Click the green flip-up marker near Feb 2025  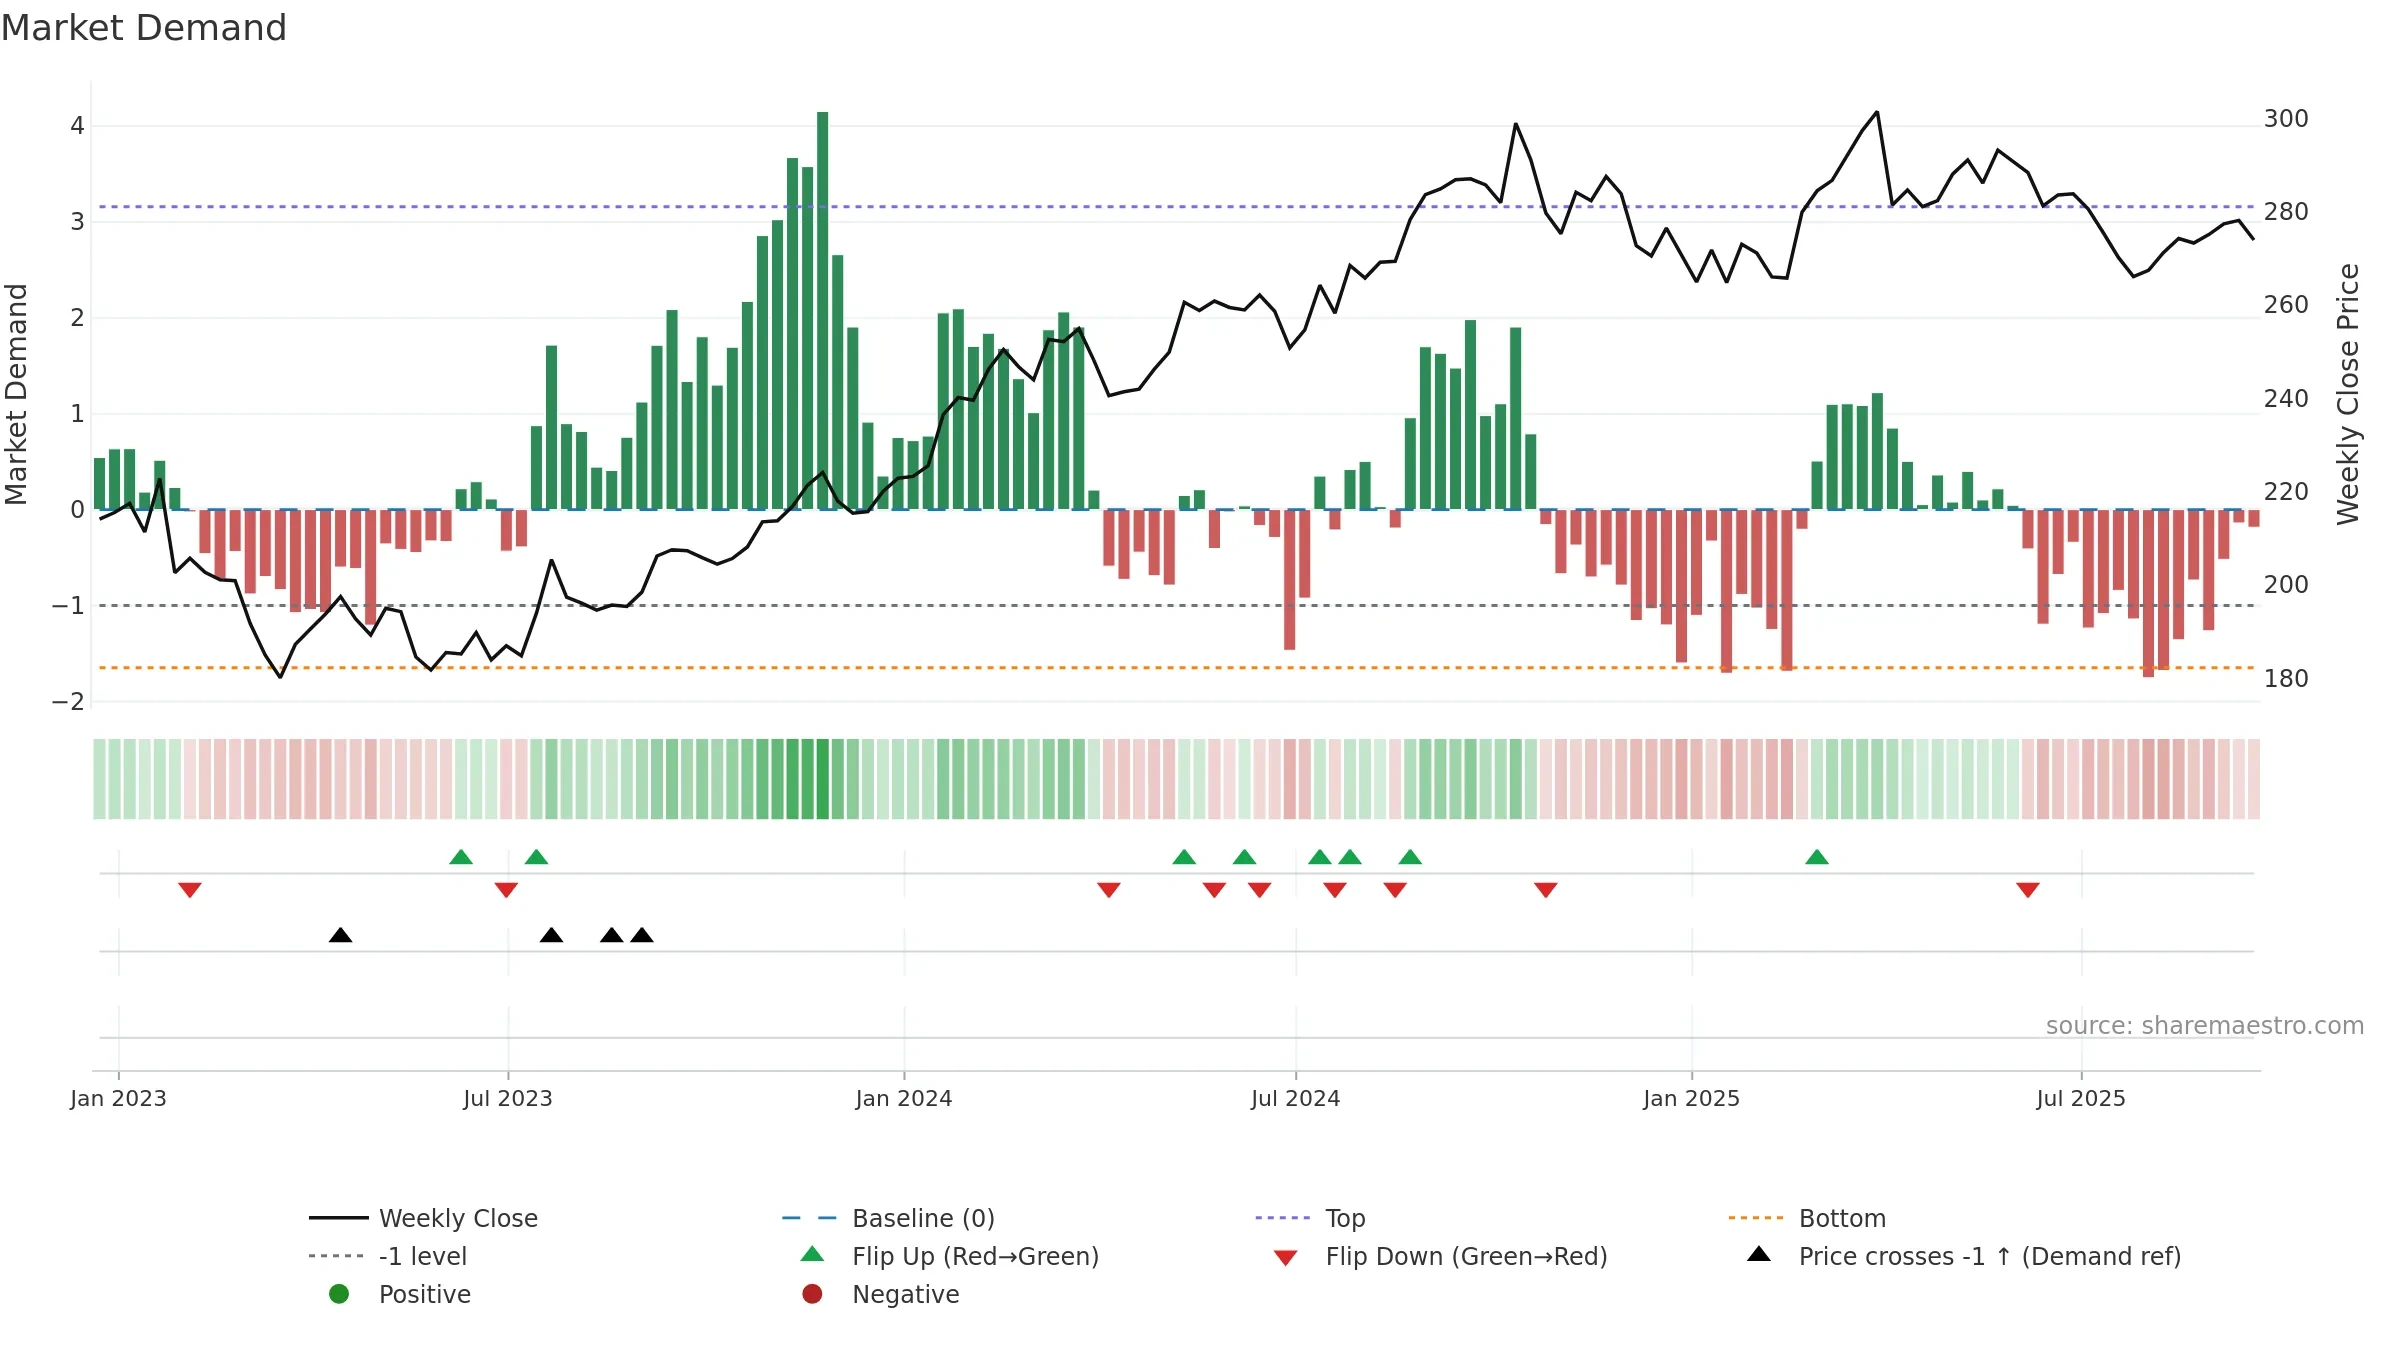point(1817,857)
